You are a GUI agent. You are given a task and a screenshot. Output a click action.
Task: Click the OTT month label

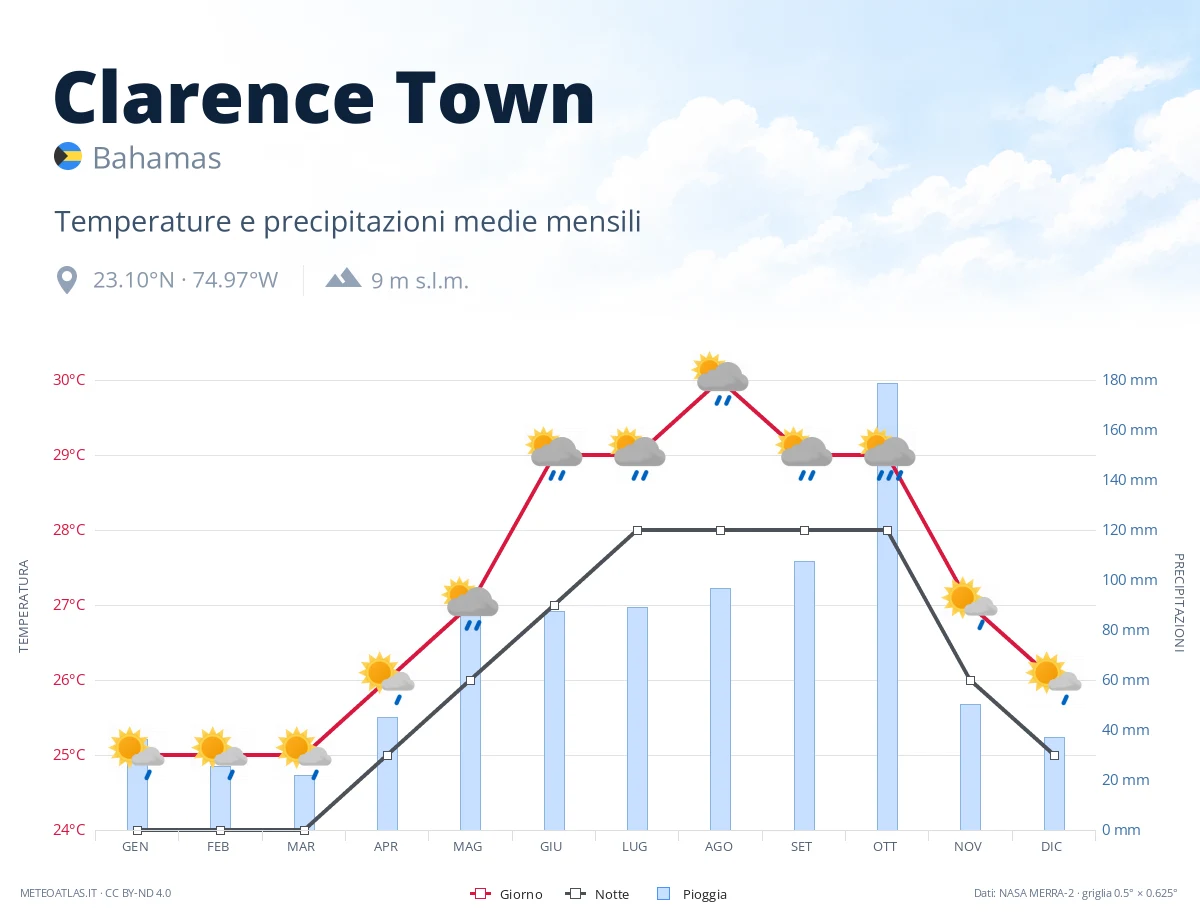click(885, 847)
